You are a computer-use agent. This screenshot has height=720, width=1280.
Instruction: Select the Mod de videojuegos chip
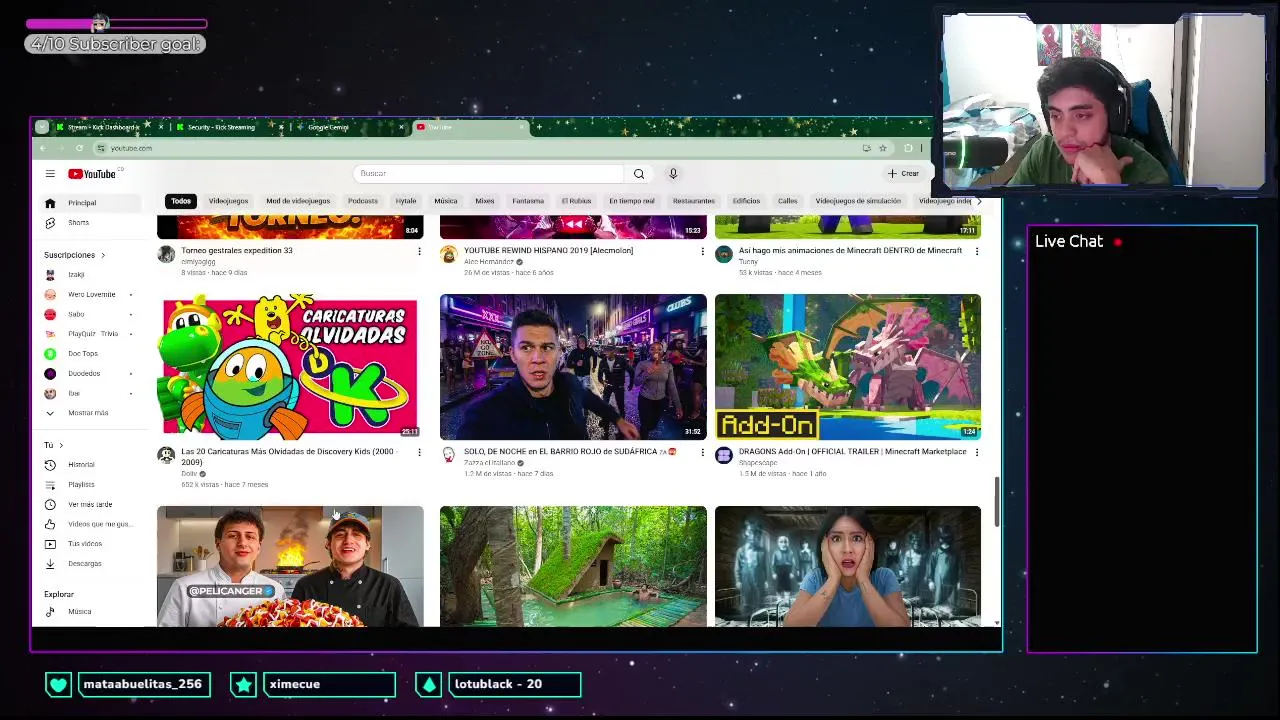(x=298, y=201)
